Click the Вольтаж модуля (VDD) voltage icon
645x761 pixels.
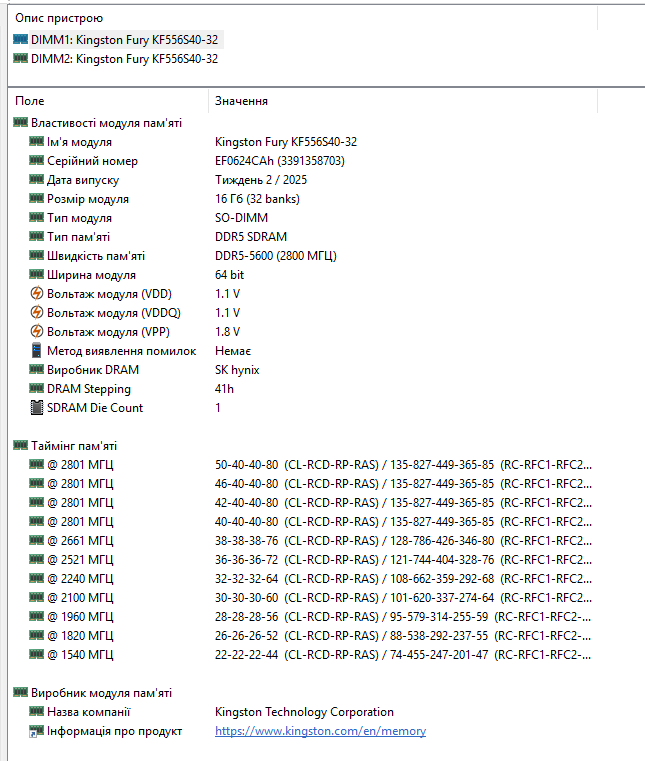tap(37, 294)
